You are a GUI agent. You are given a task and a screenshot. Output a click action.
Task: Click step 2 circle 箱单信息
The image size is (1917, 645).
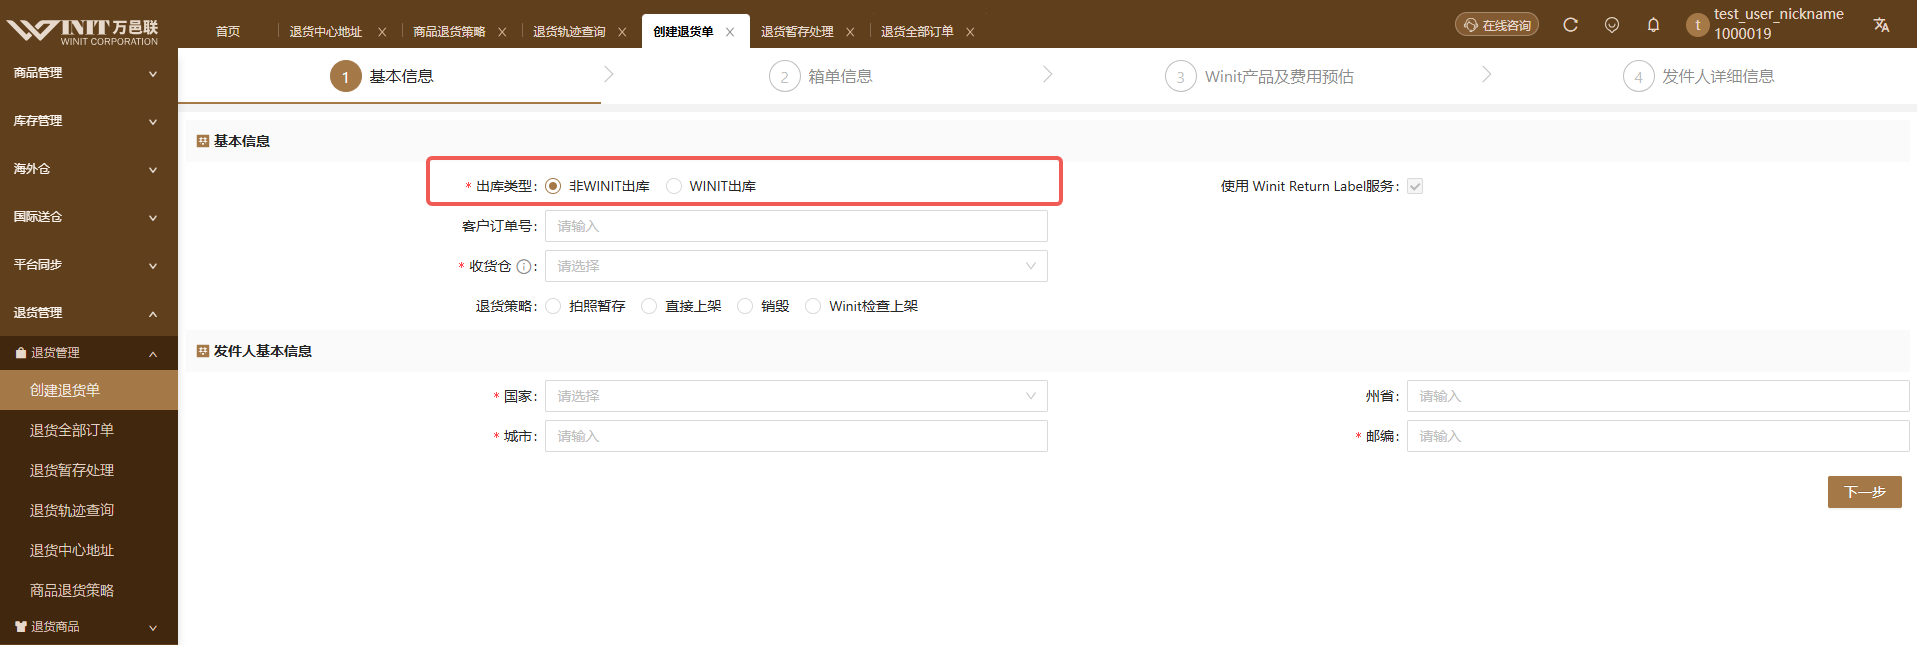pos(785,76)
